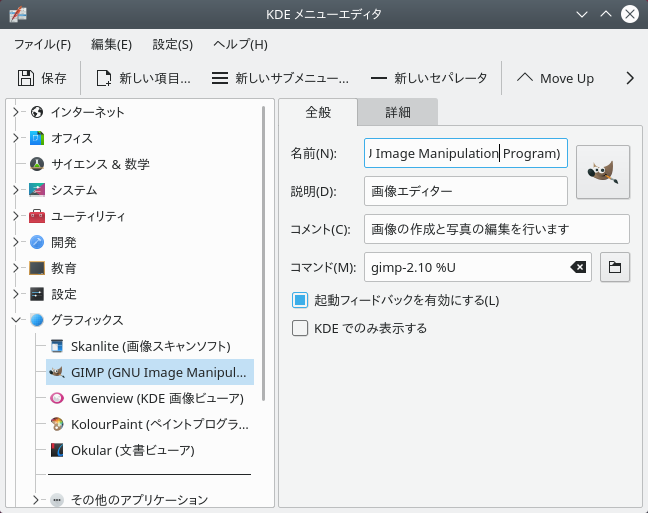The height and width of the screenshot is (513, 648).
Task: Click the システム category icon
Action: click(x=37, y=190)
